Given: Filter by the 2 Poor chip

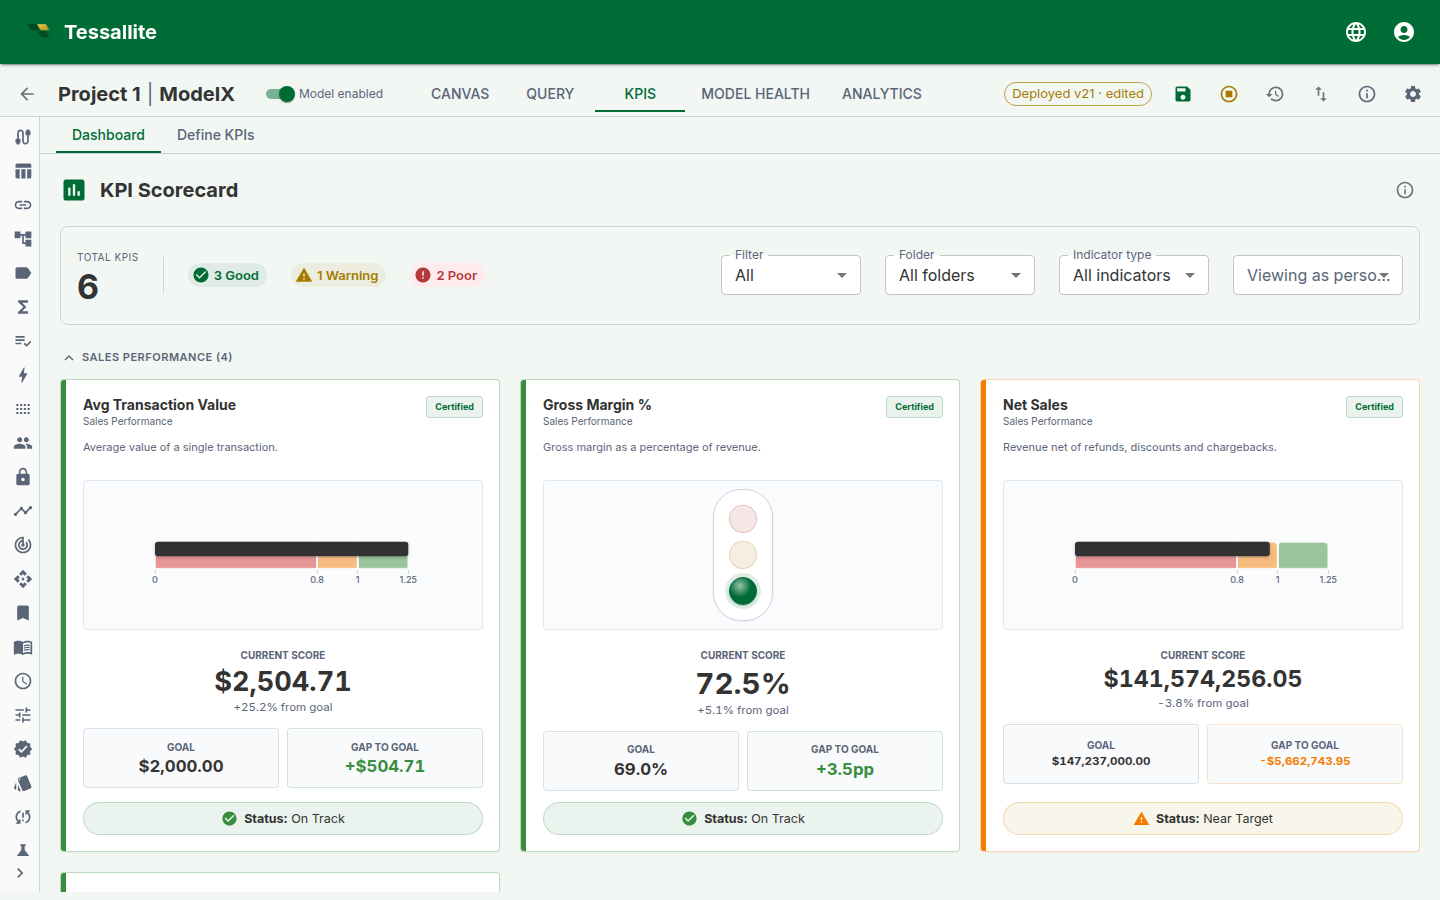Looking at the screenshot, I should tap(447, 275).
